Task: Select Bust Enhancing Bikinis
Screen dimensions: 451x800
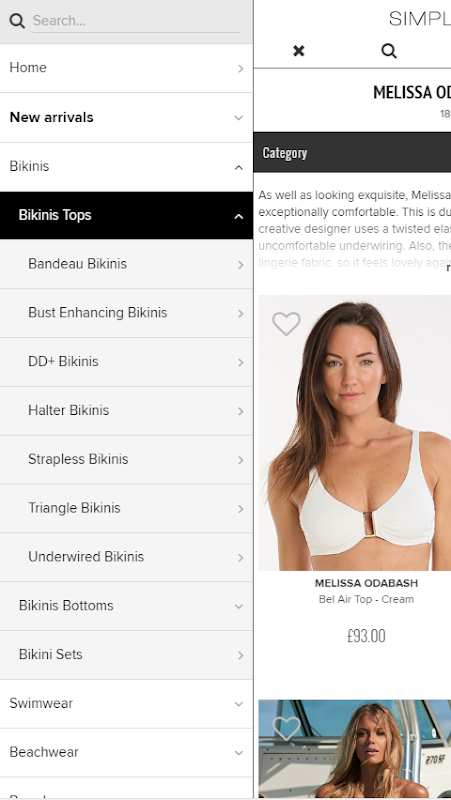Action: (127, 313)
